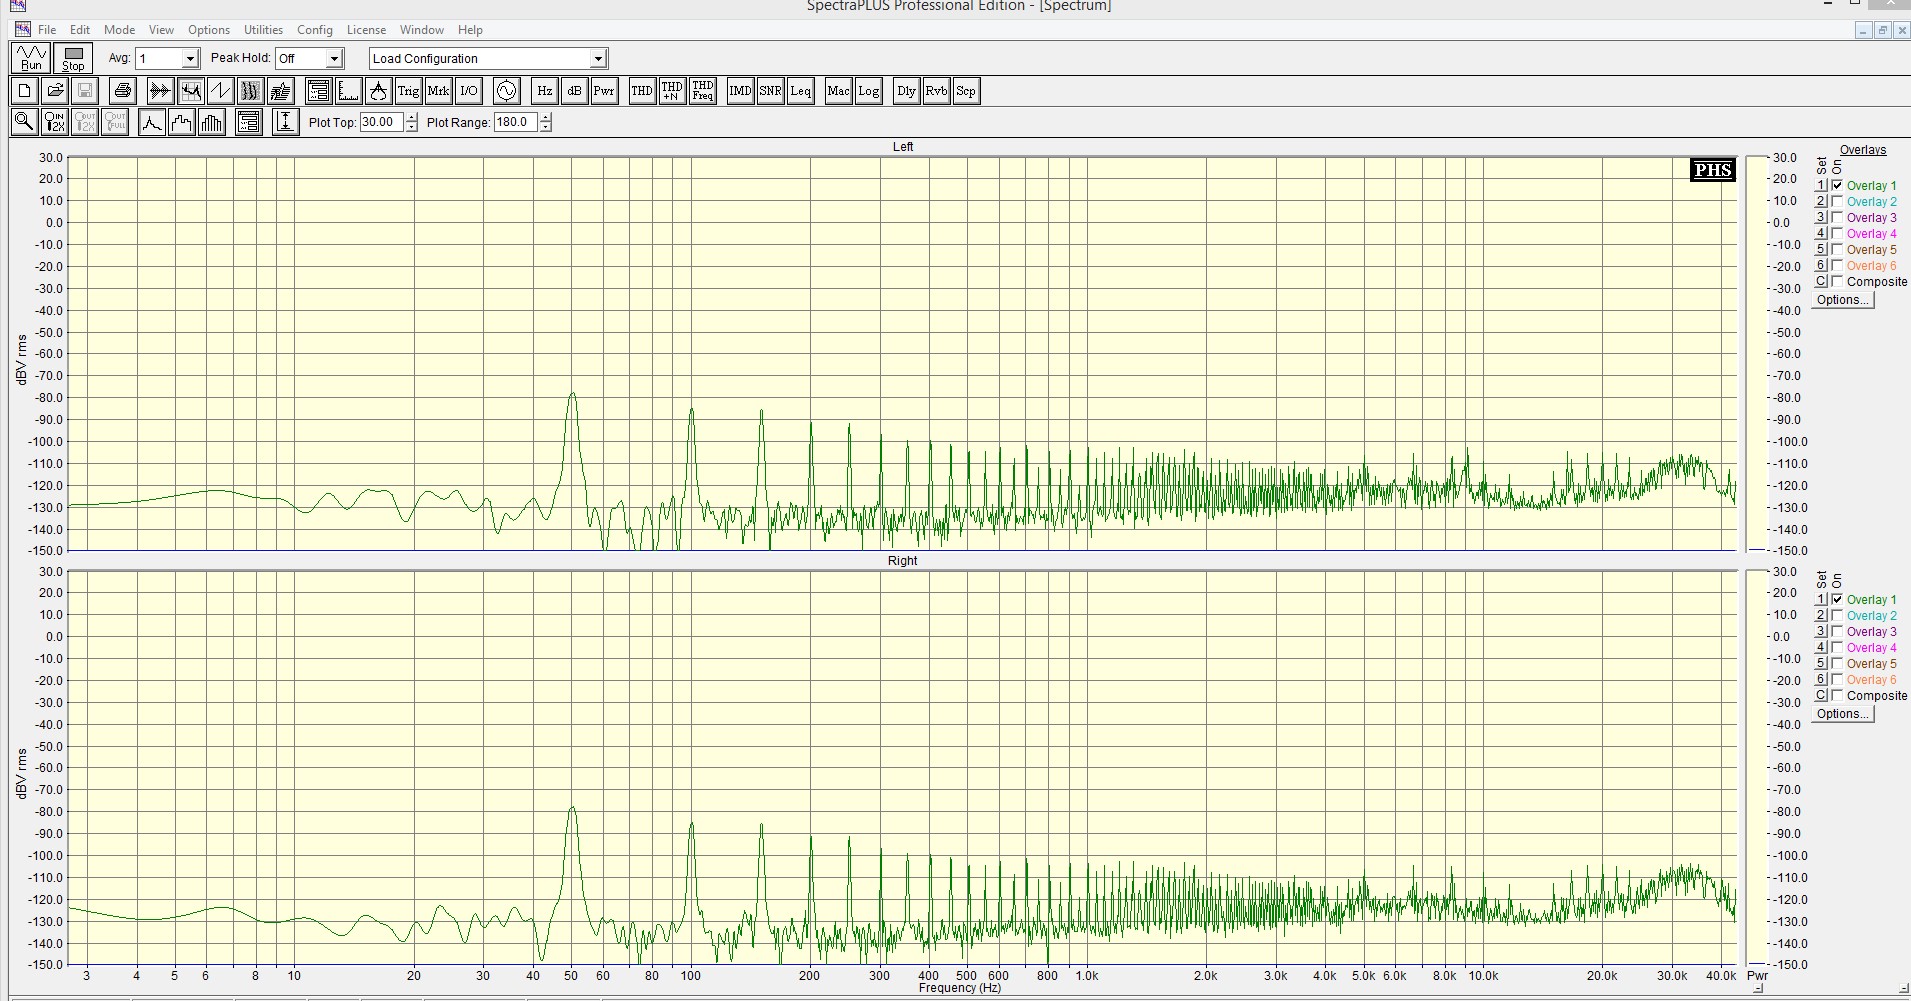
Task: Expand the Load Configuration dropdown
Action: (598, 59)
